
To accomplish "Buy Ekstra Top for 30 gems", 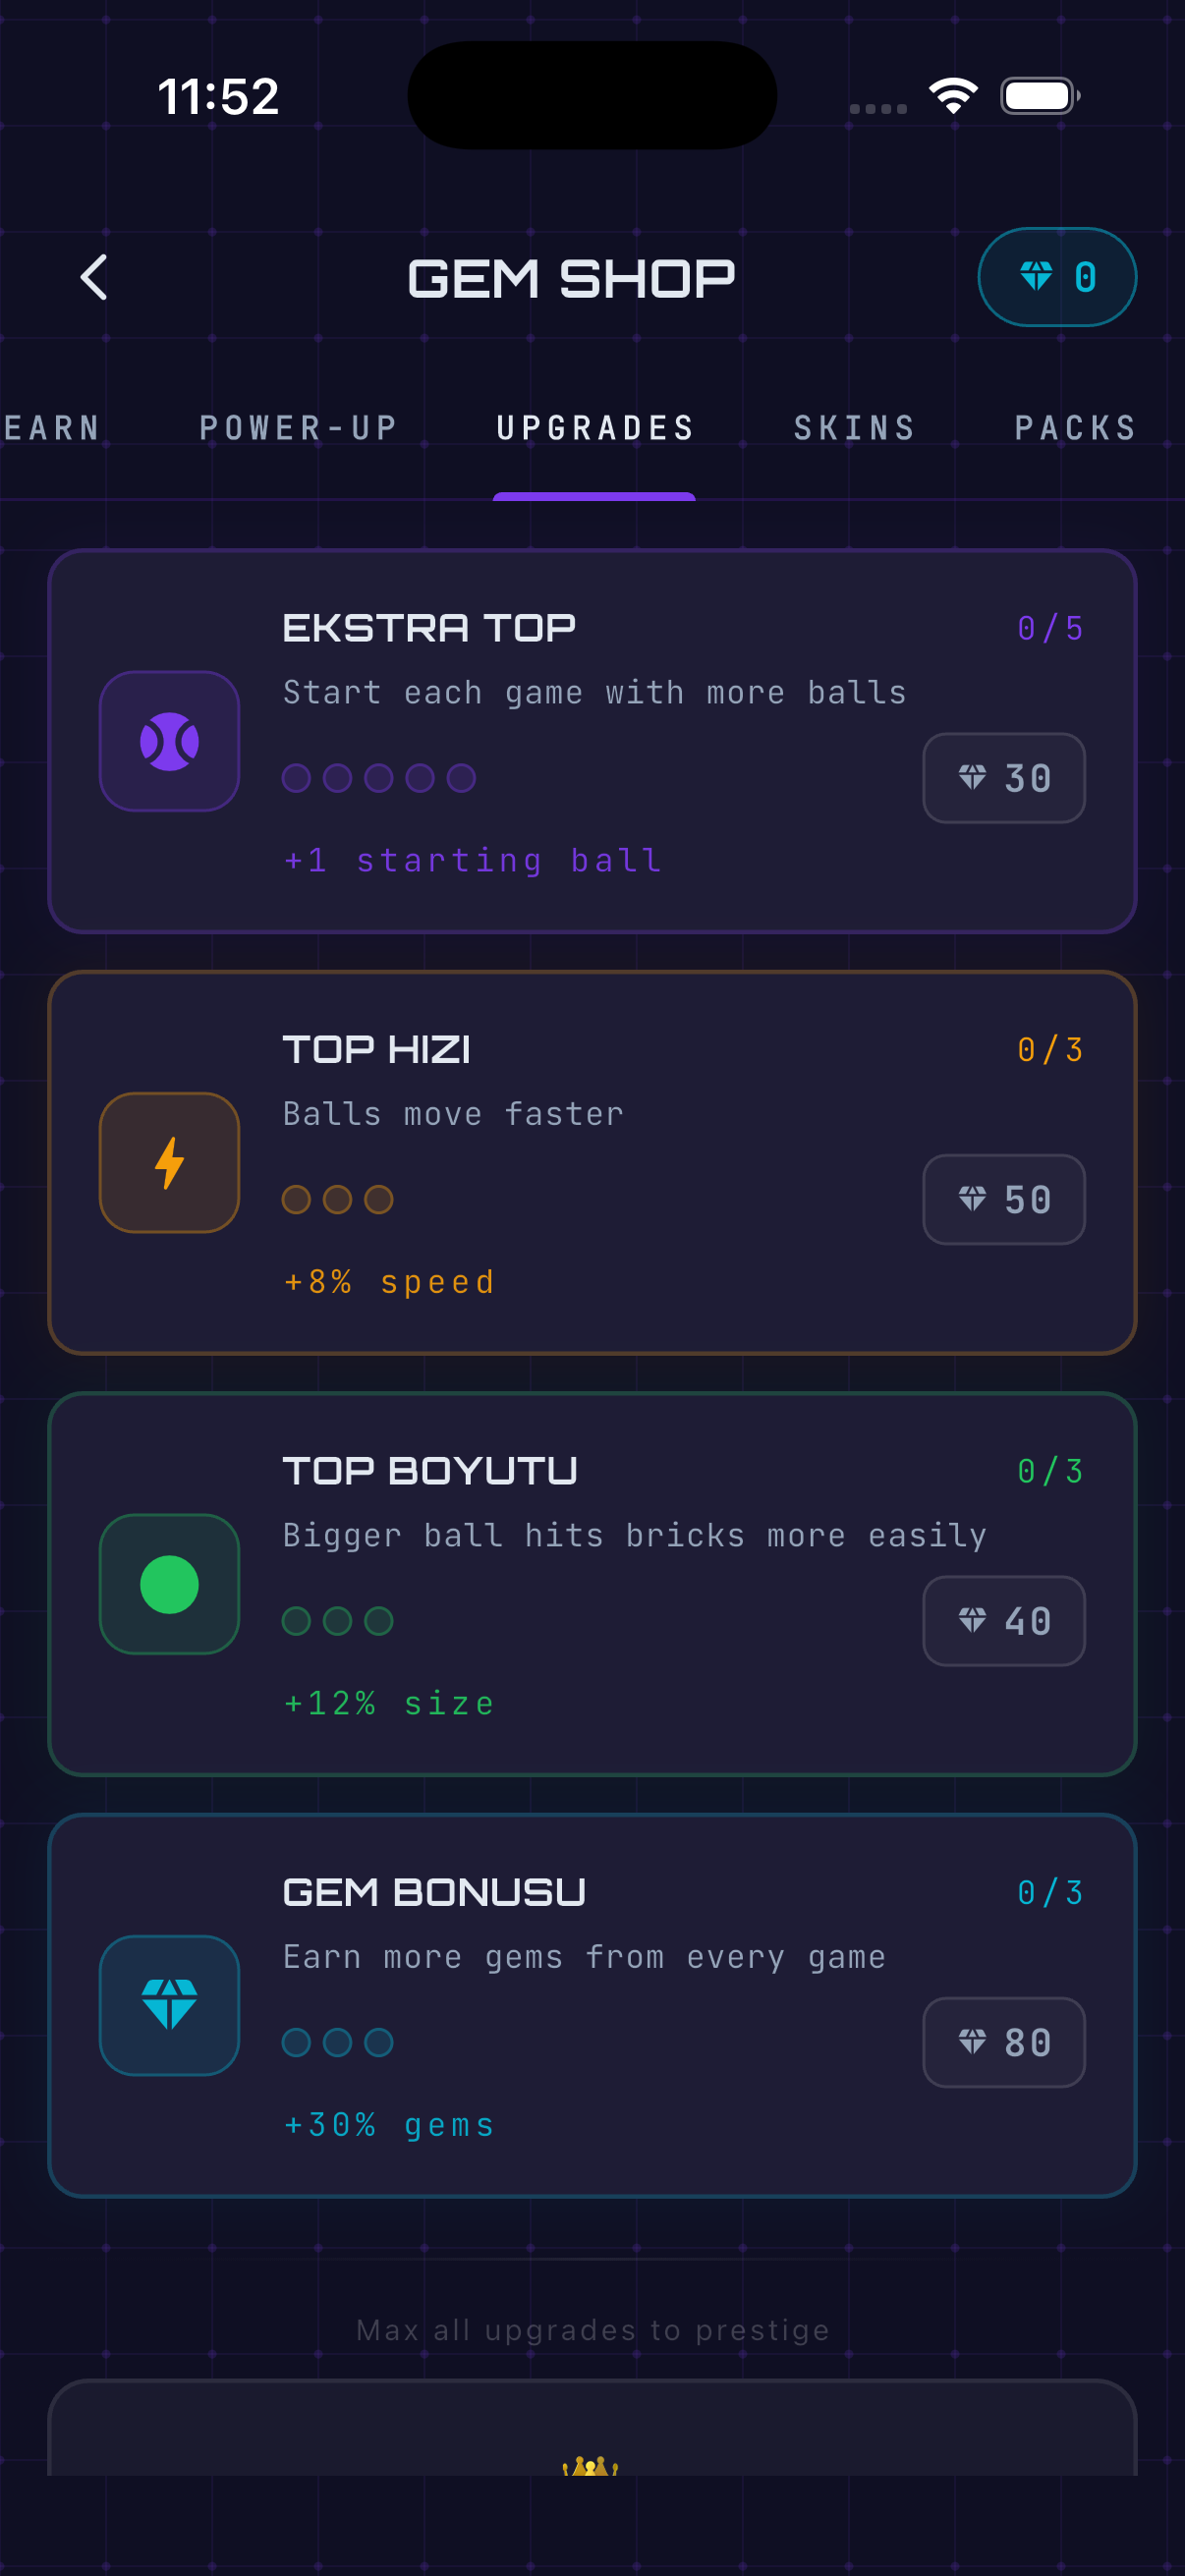I will tap(1004, 778).
